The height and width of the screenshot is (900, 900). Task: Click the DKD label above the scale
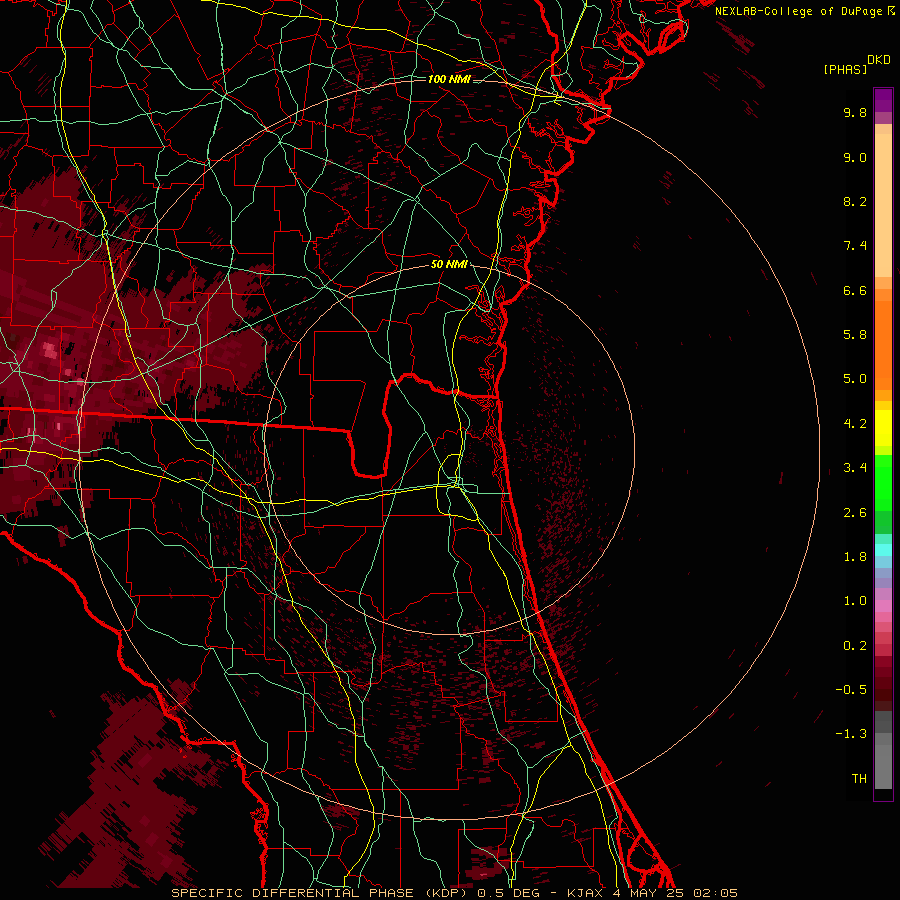point(879,60)
